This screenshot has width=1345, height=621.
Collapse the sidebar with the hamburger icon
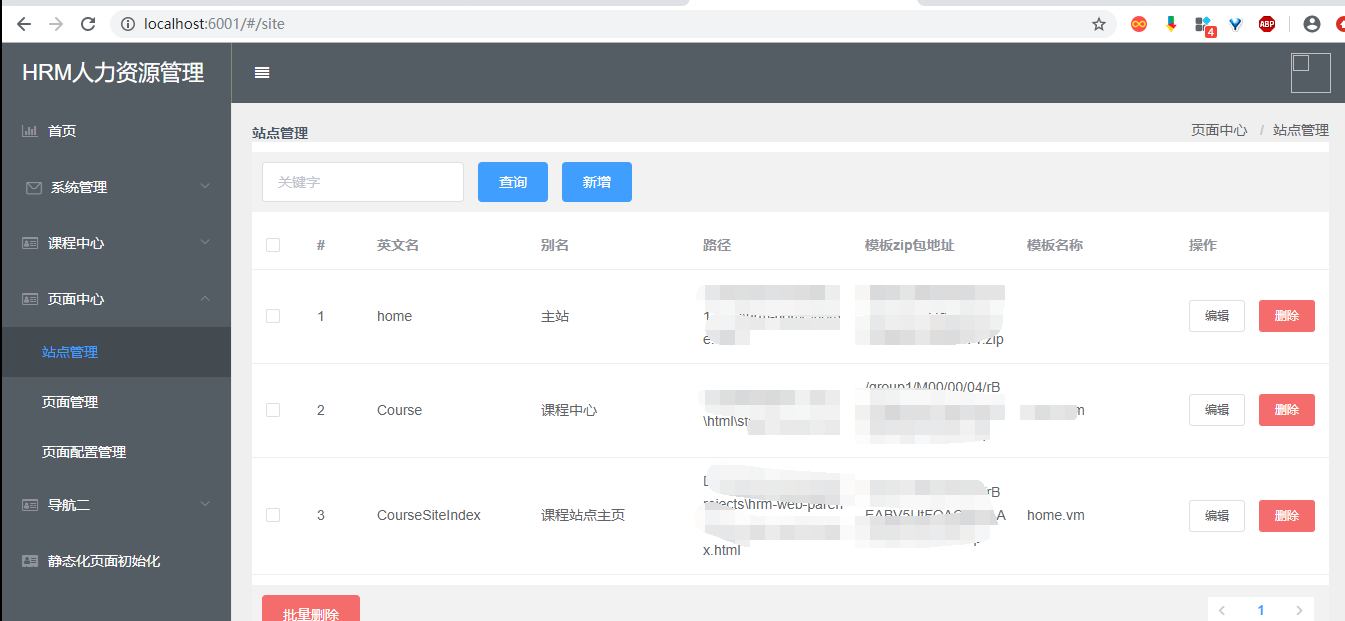[x=260, y=72]
